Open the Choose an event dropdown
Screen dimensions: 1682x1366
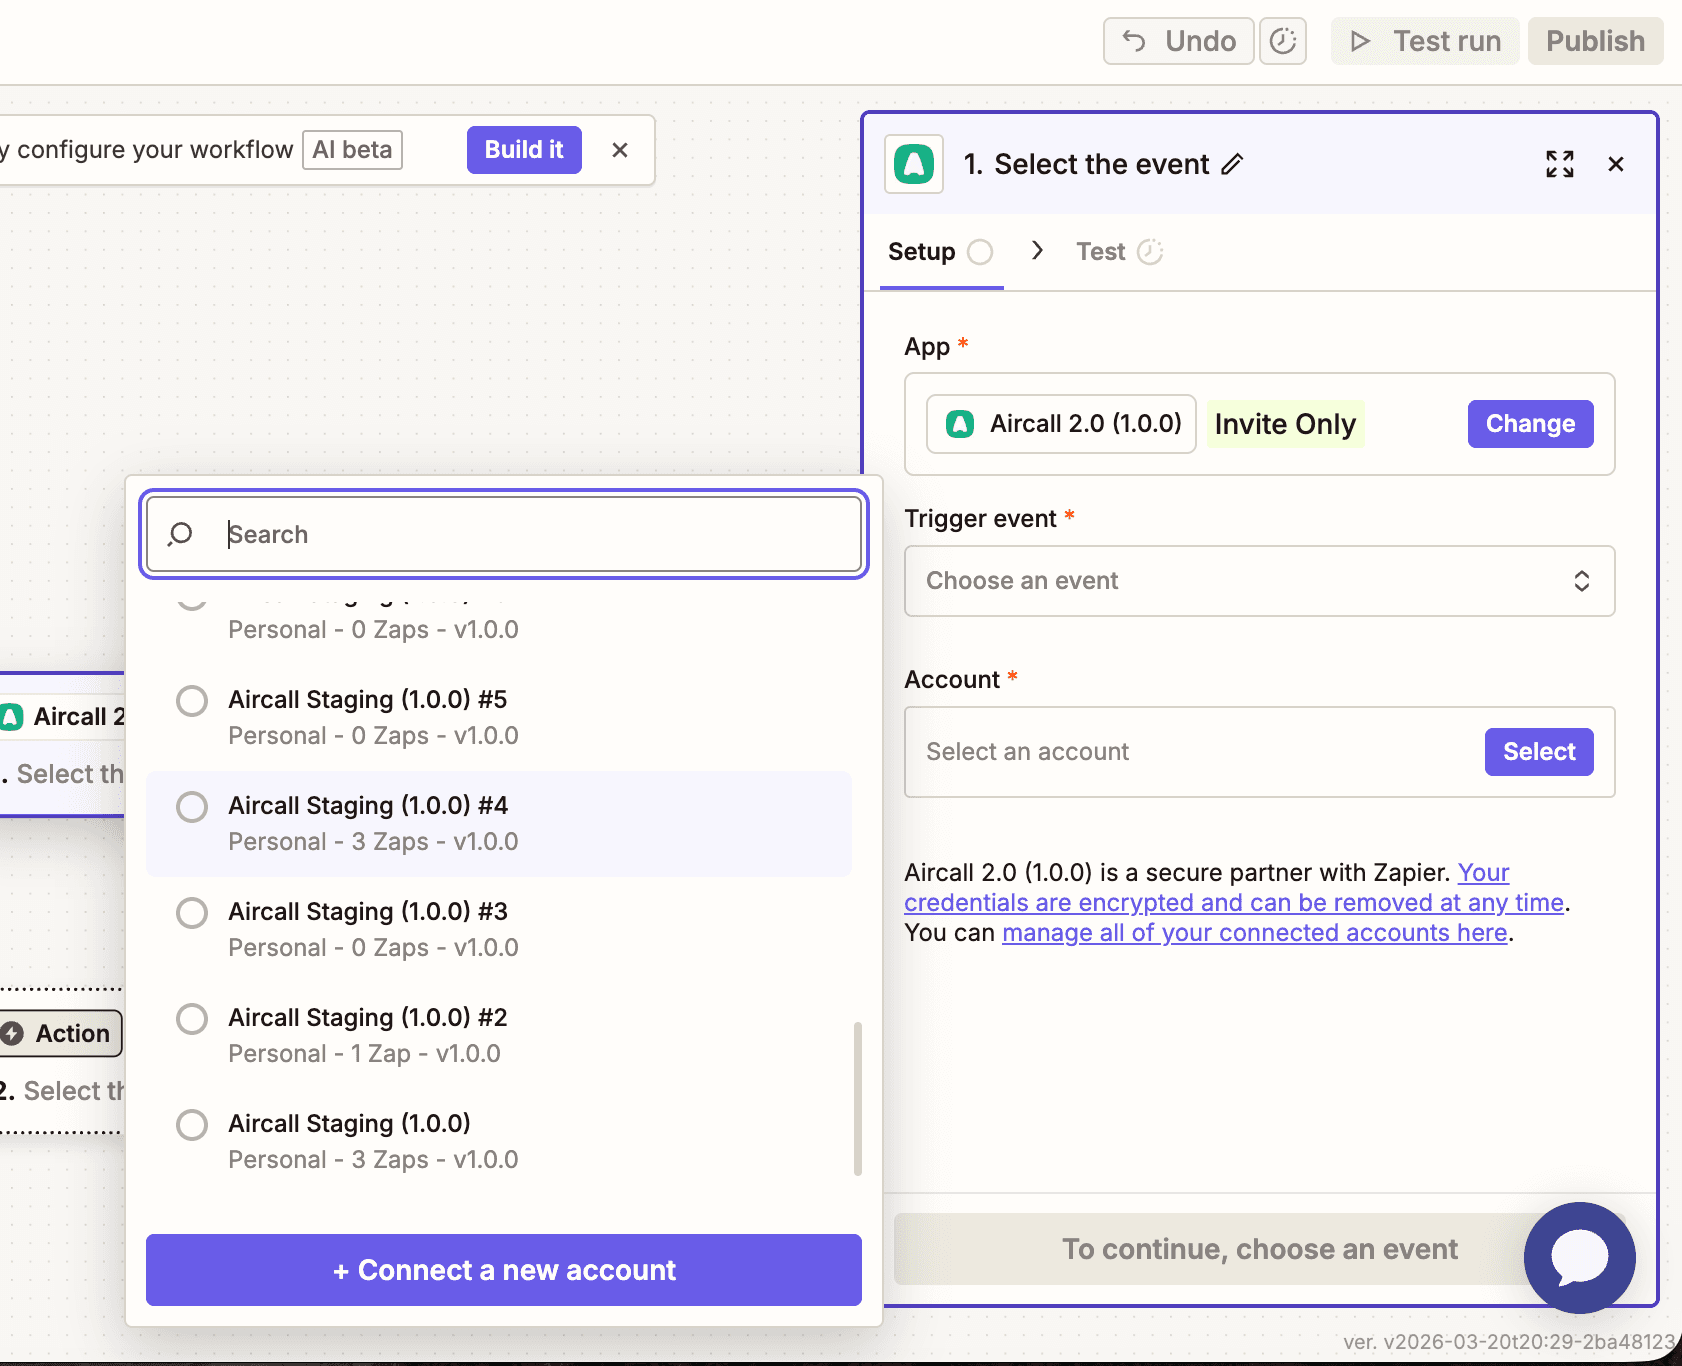(x=1258, y=581)
